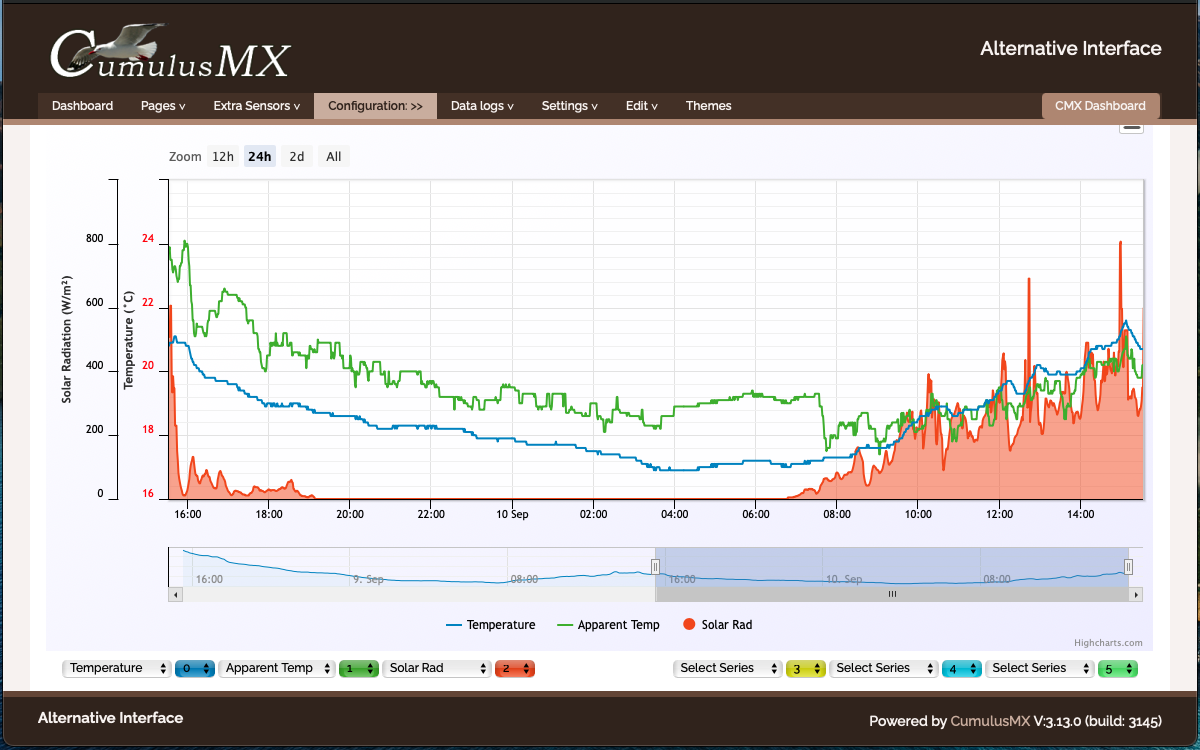
Task: Open the Apparent Temp series dropdown
Action: tap(278, 668)
